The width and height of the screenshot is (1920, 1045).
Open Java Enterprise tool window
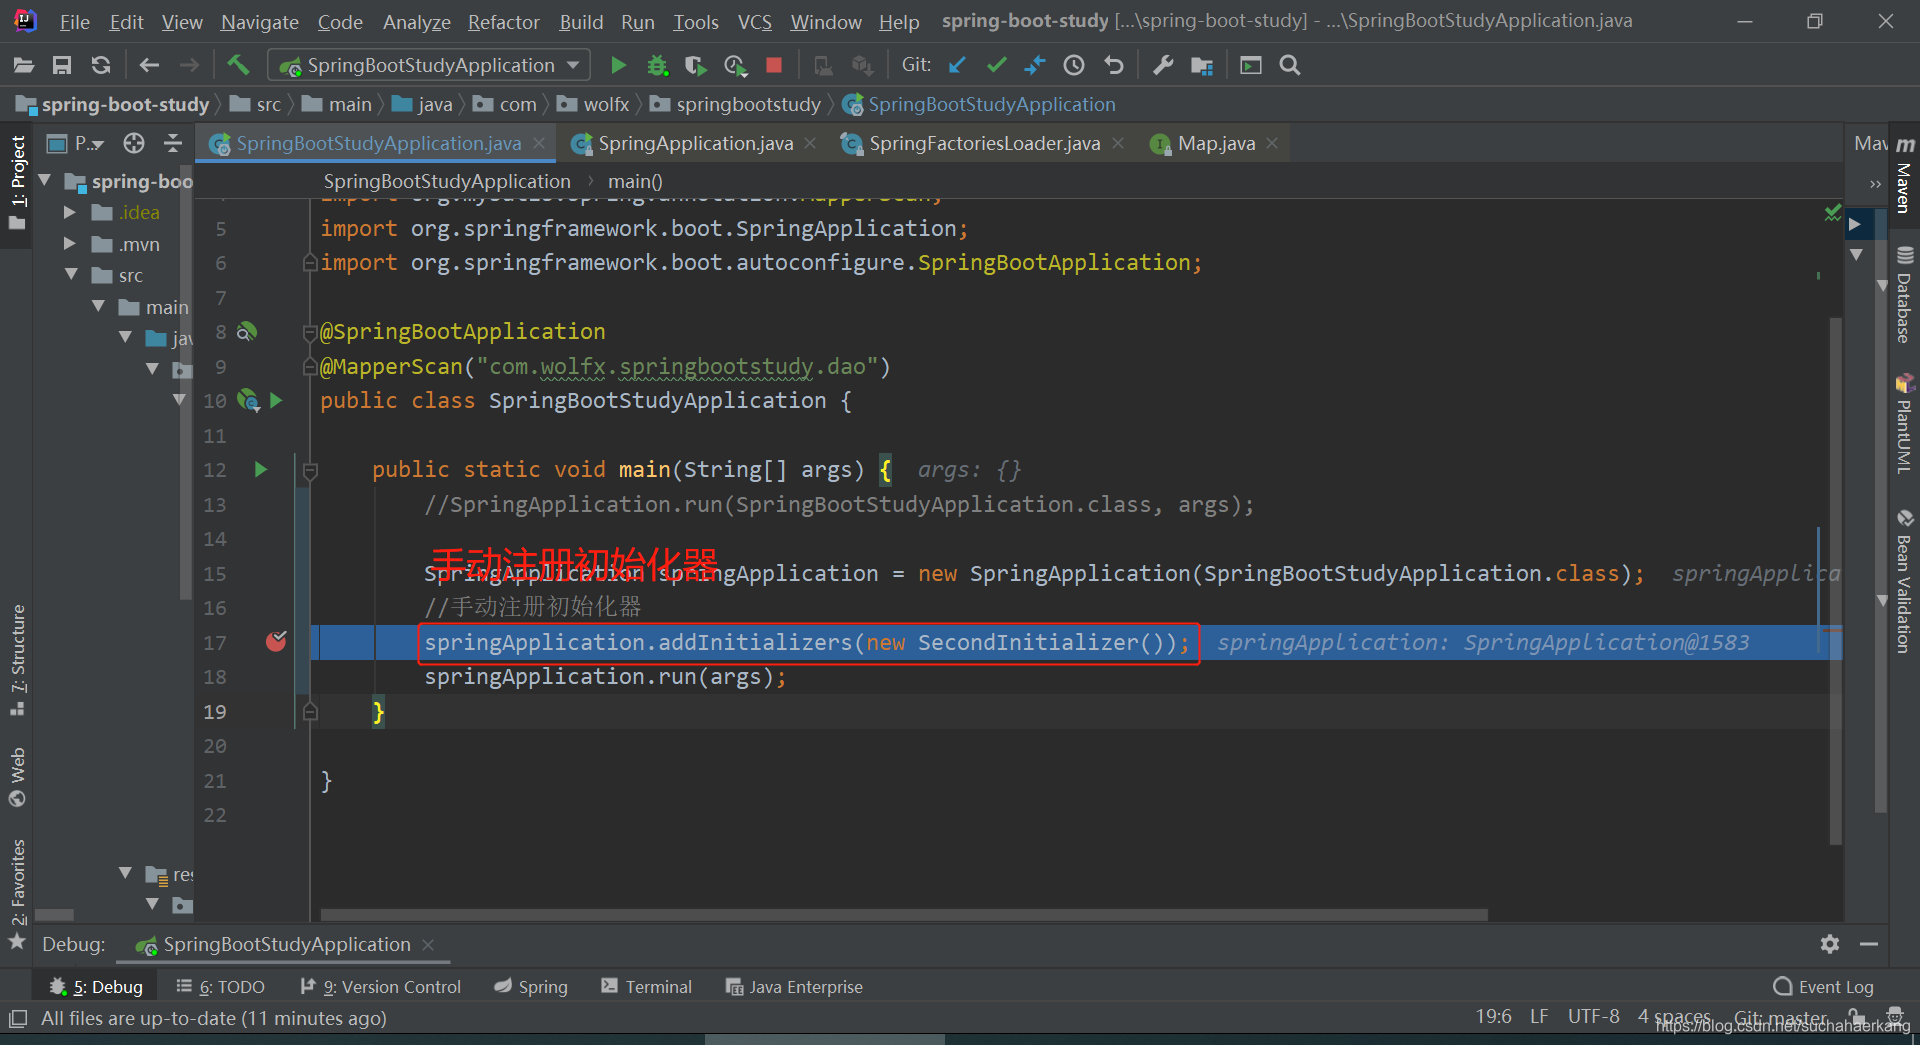(794, 987)
